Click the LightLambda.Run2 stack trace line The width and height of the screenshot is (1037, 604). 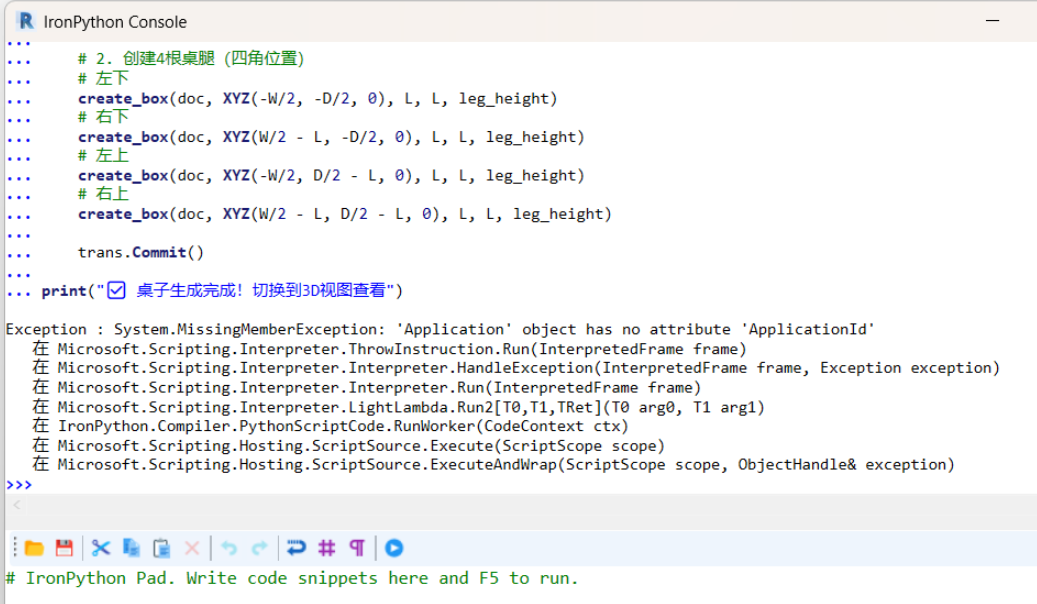pyautogui.click(x=398, y=407)
